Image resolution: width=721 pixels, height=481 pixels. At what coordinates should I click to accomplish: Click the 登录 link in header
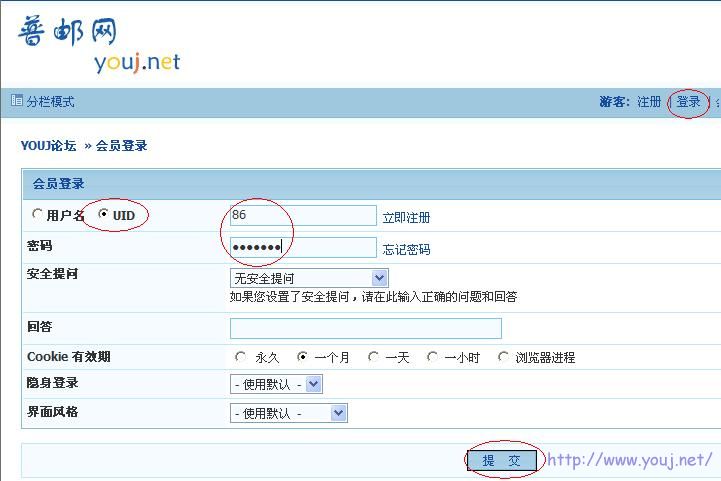pos(688,102)
